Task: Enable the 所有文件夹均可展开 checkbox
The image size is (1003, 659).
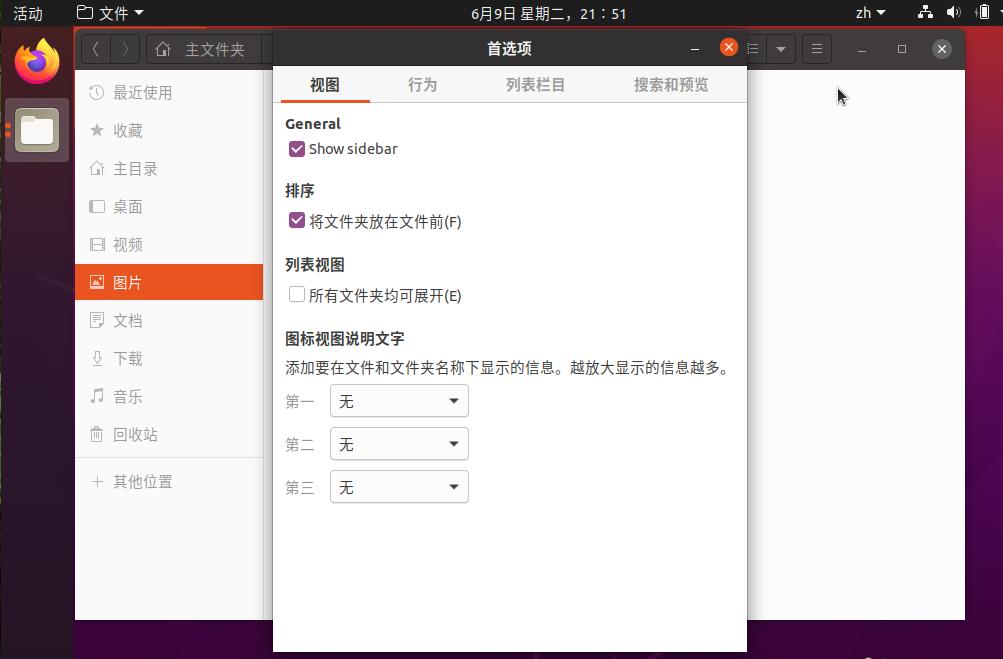Action: coord(297,295)
